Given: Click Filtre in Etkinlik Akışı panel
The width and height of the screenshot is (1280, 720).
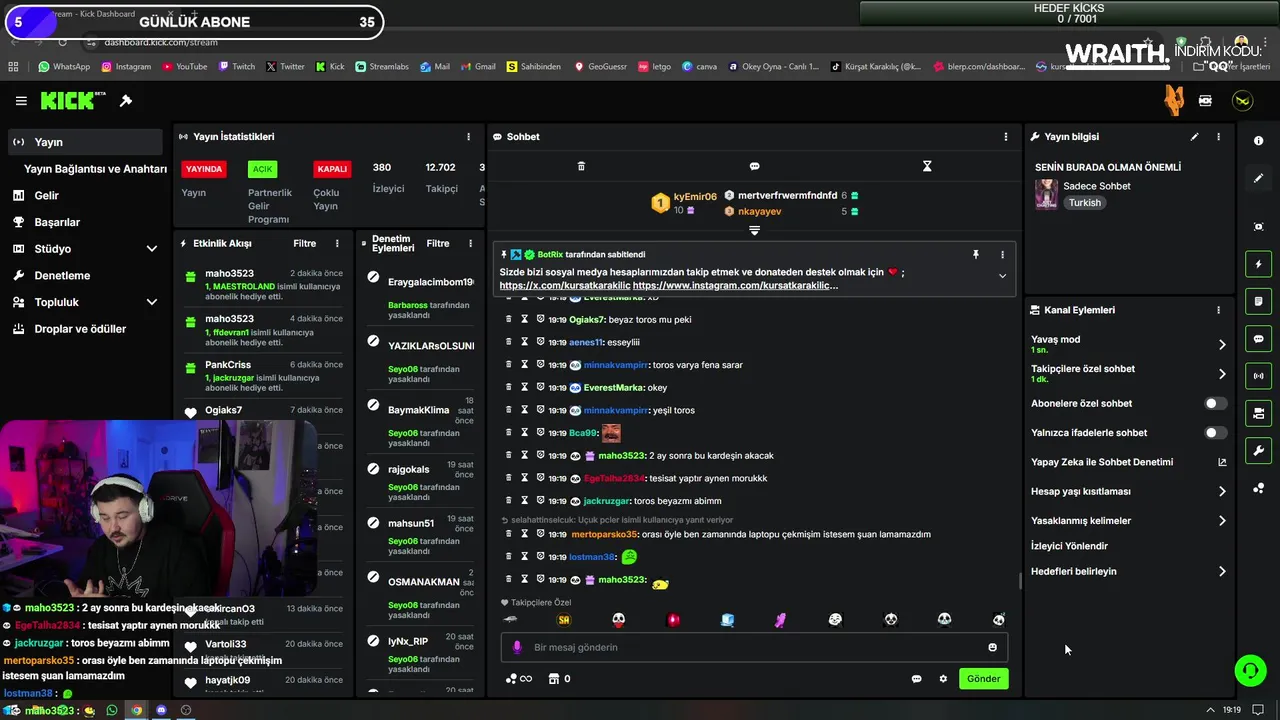Looking at the screenshot, I should 304,244.
